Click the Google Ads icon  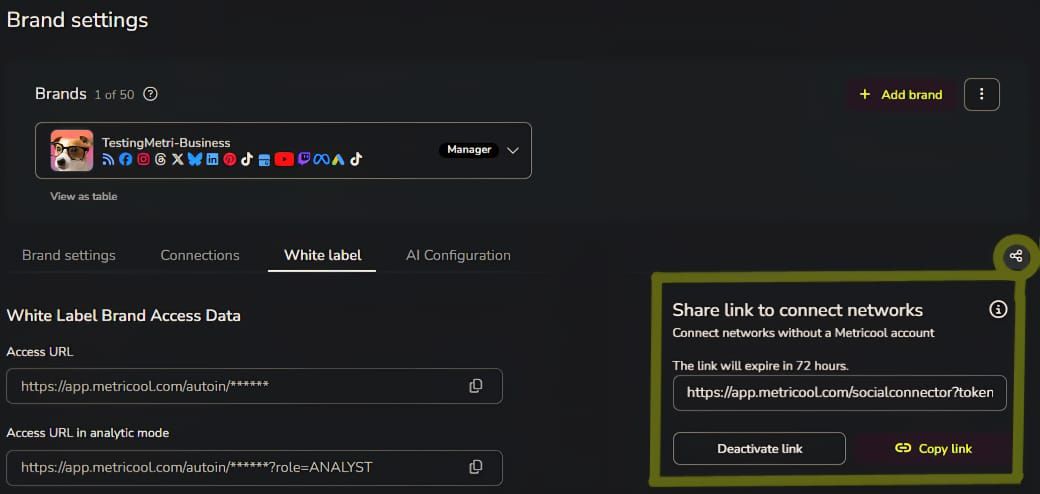click(338, 159)
